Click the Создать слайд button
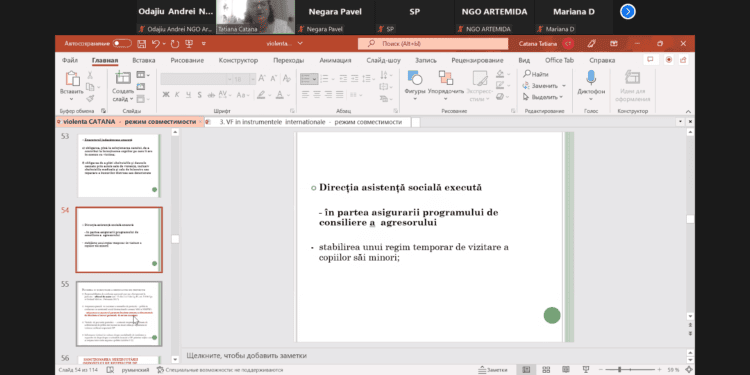 (123, 87)
